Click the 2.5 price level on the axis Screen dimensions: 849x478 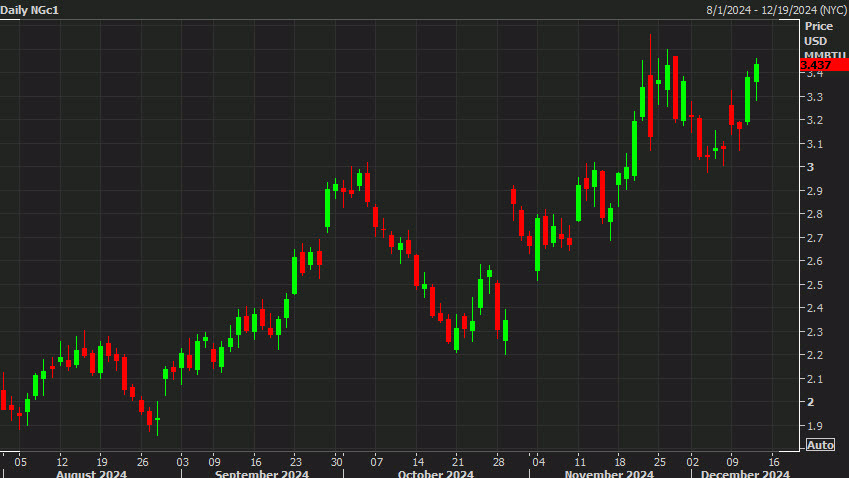pyautogui.click(x=814, y=285)
